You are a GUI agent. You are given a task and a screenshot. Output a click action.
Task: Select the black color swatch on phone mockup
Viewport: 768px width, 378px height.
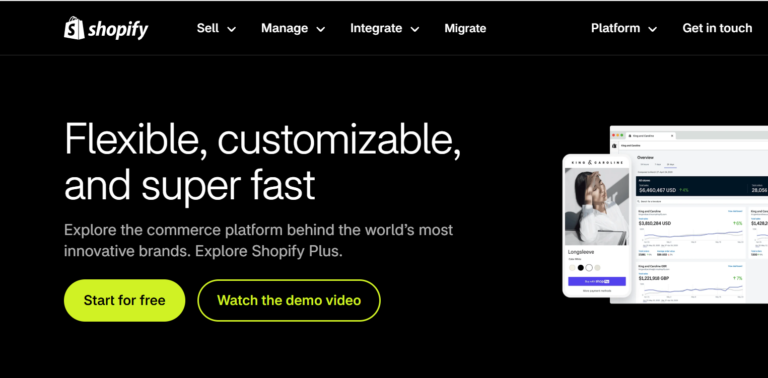point(581,268)
